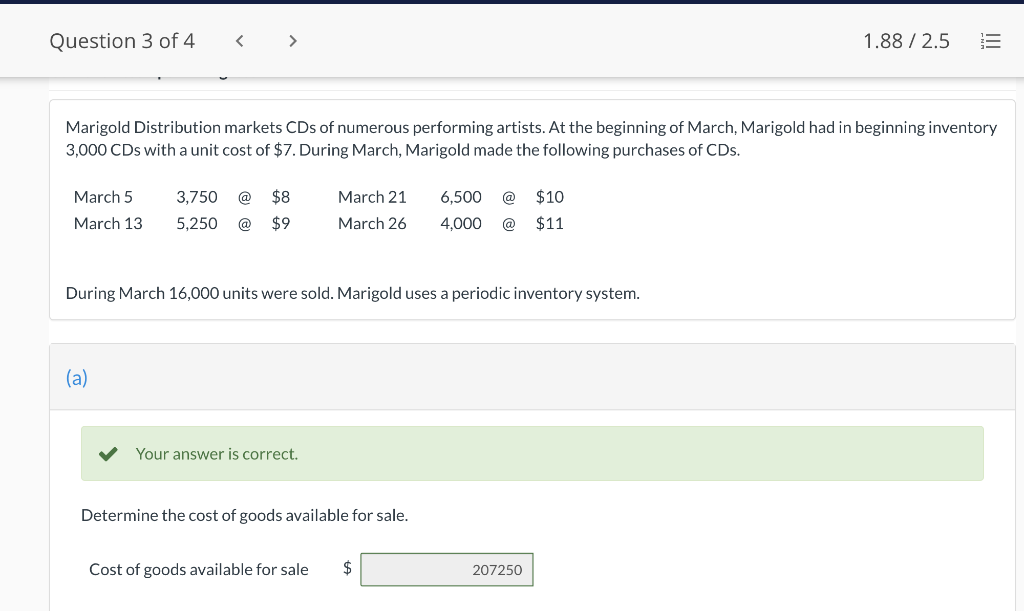Click the cost of goods available input
Image resolution: width=1024 pixels, height=611 pixels.
pos(447,570)
